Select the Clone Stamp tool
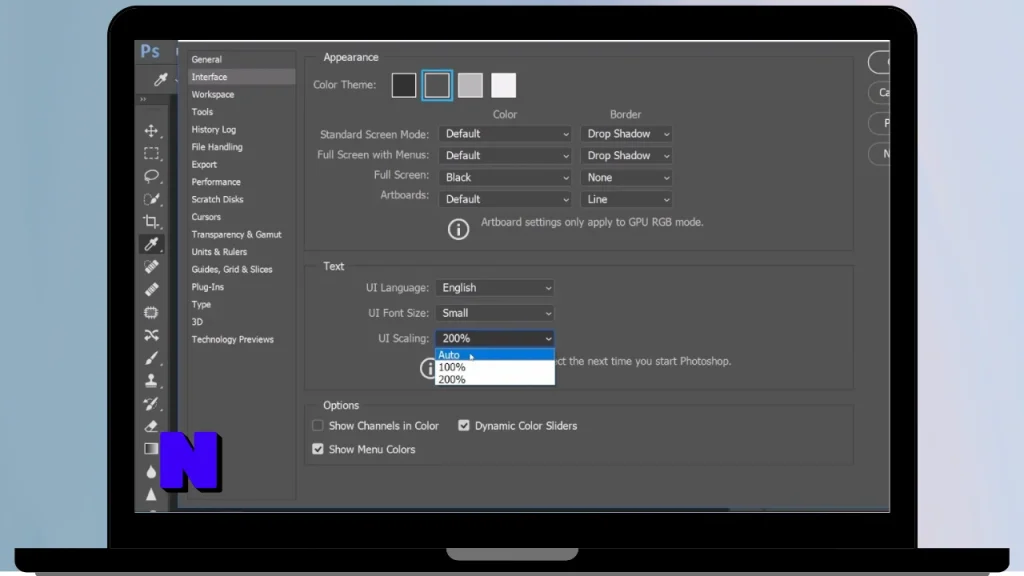1024x576 pixels. 151,381
